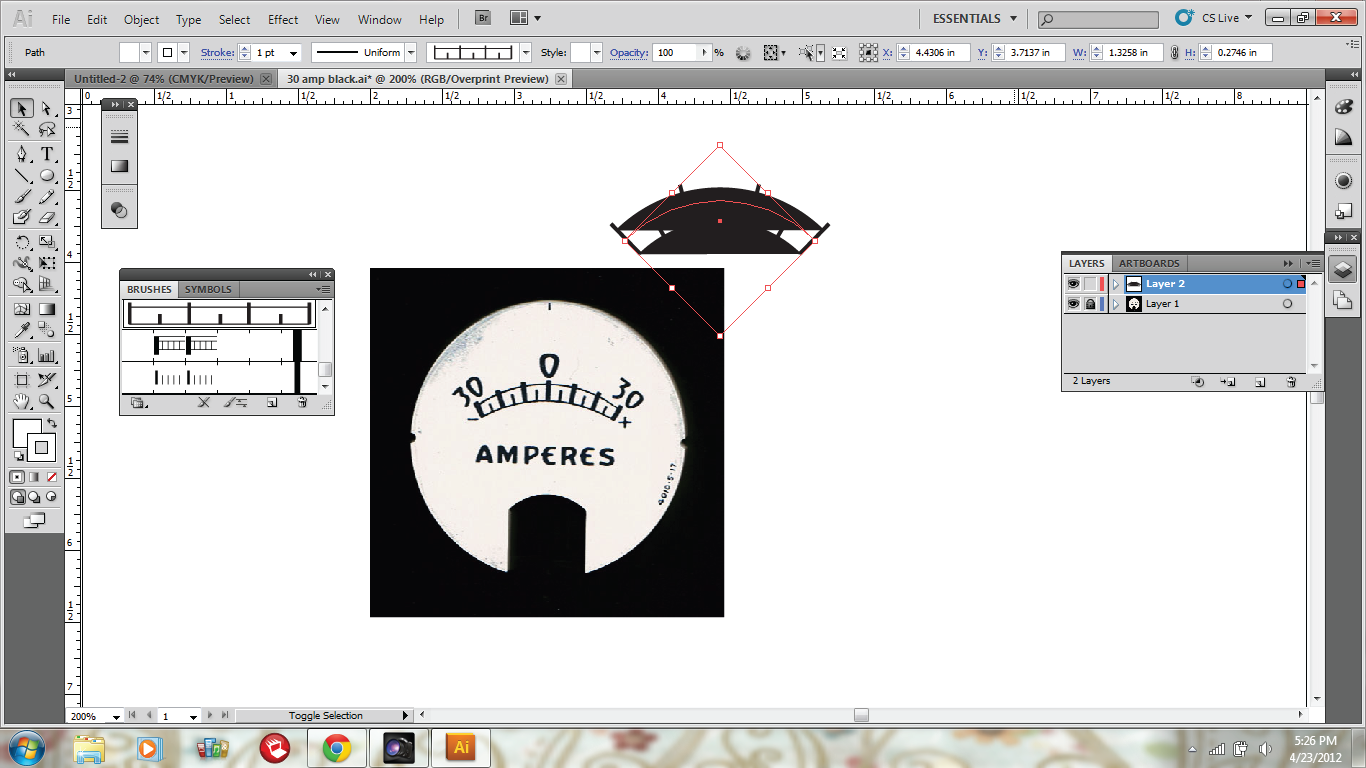Screen dimensions: 1366x768
Task: Expand Layer 1 disclosure triangle
Action: [x=1116, y=304]
